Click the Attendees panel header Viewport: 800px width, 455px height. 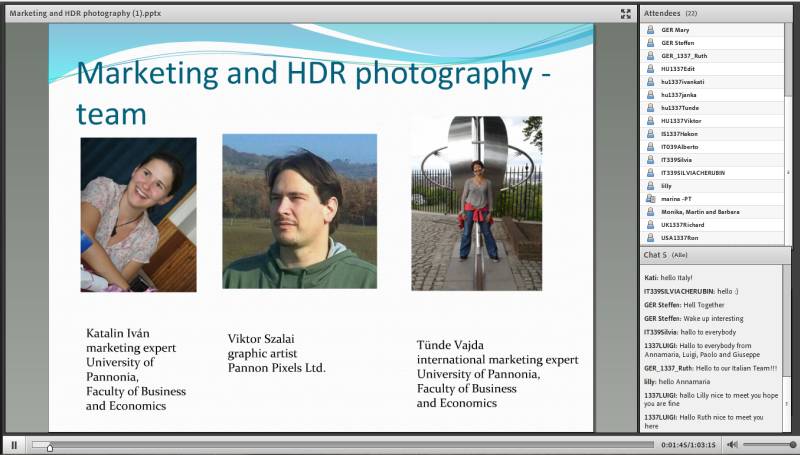[x=662, y=13]
